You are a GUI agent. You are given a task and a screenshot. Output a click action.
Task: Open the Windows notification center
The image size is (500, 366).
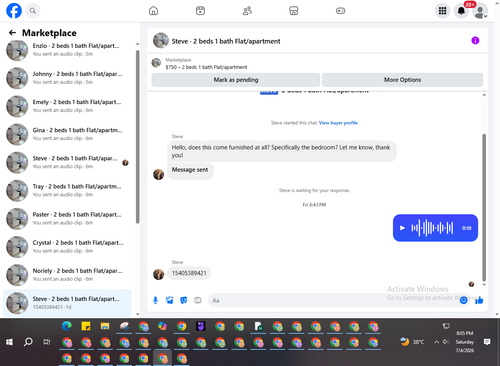pyautogui.click(x=487, y=342)
